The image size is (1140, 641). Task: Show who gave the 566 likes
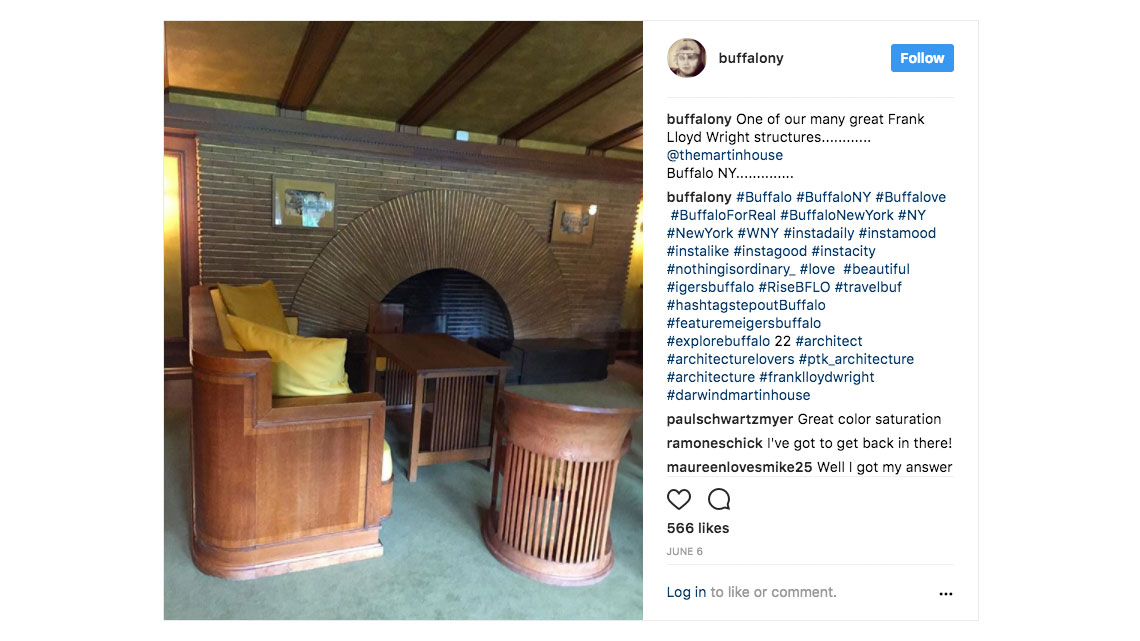pyautogui.click(x=698, y=528)
